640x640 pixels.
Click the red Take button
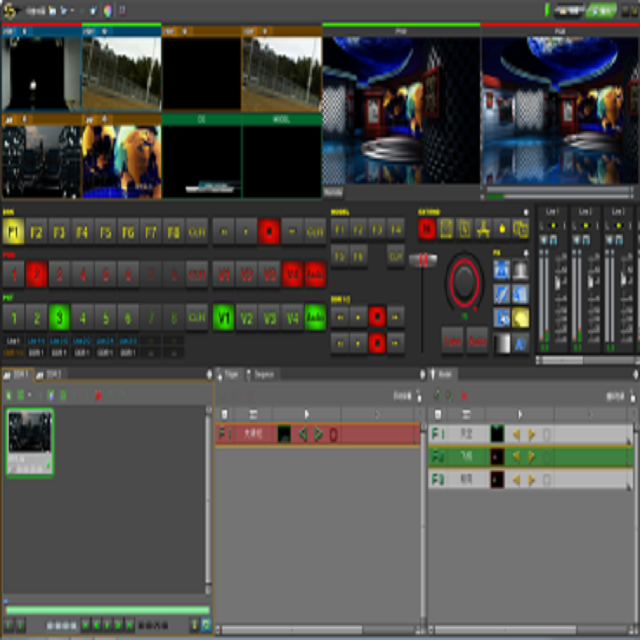pos(452,341)
